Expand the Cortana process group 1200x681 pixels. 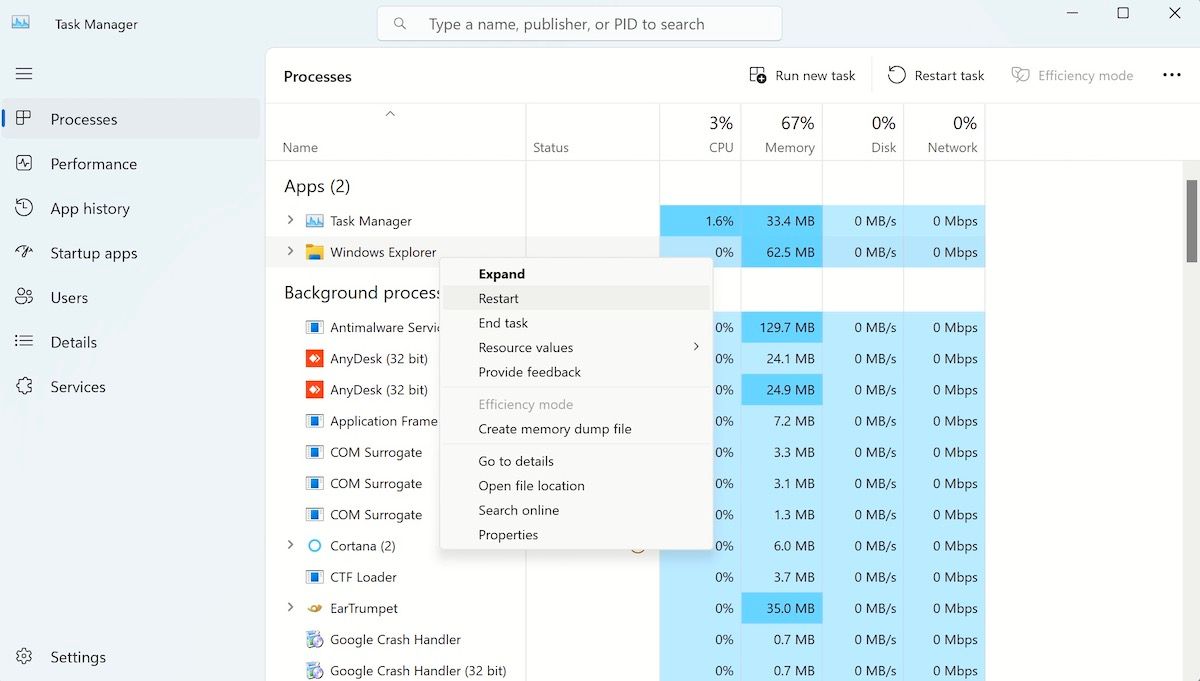coord(290,545)
